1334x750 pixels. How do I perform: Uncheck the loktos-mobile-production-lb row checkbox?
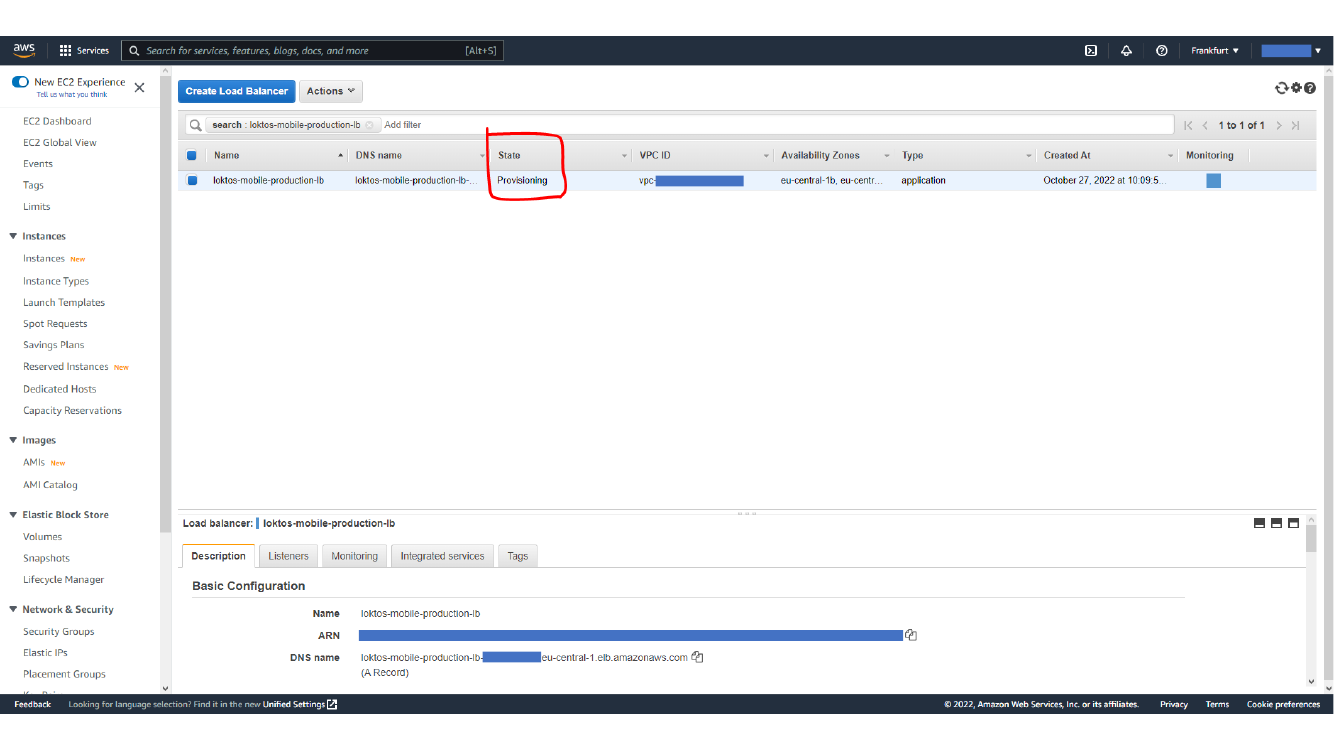point(192,181)
